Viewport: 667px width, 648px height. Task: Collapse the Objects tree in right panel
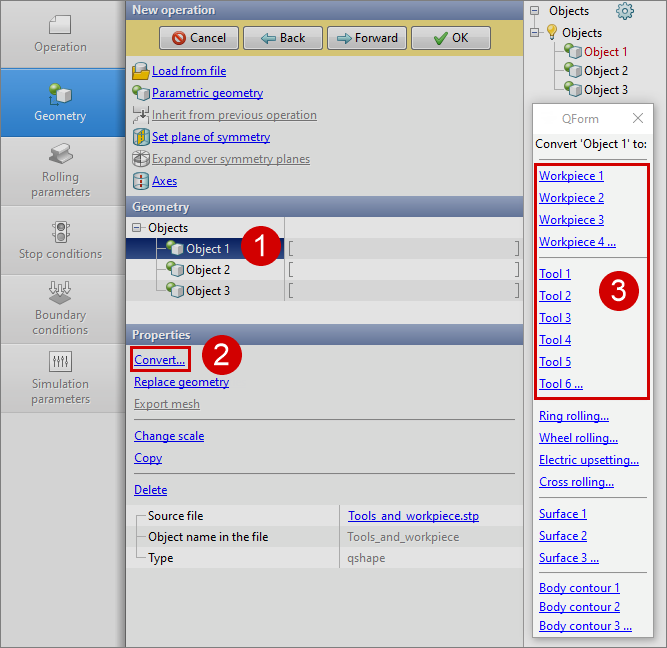(537, 33)
